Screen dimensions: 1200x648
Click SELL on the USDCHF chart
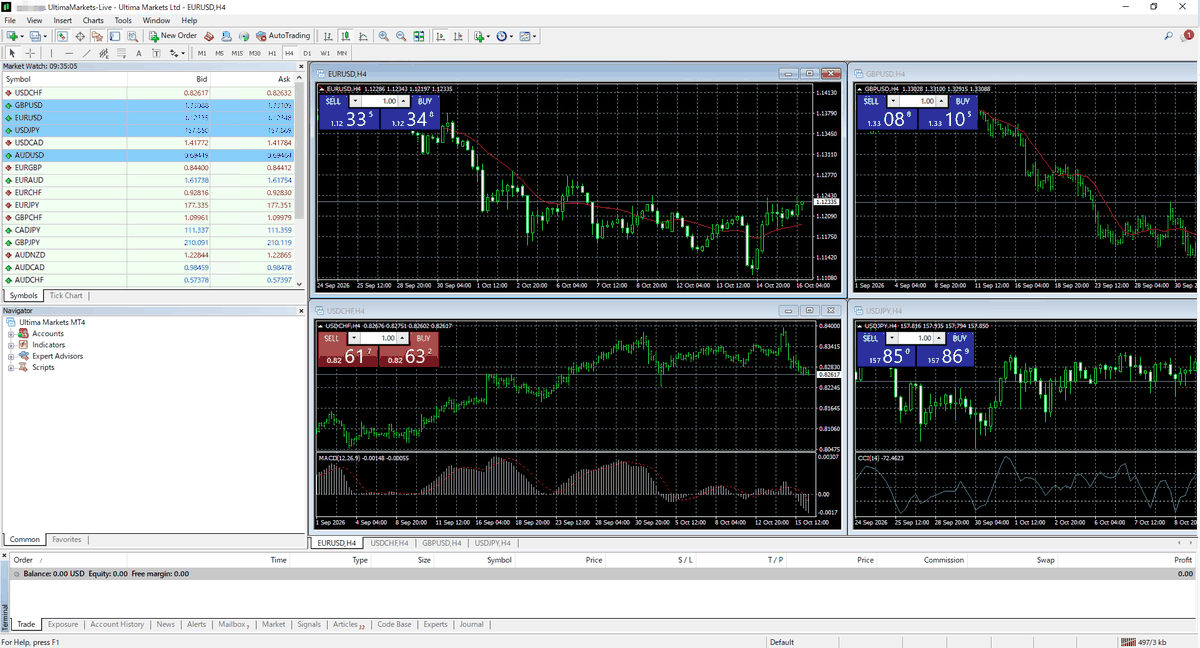click(x=333, y=339)
